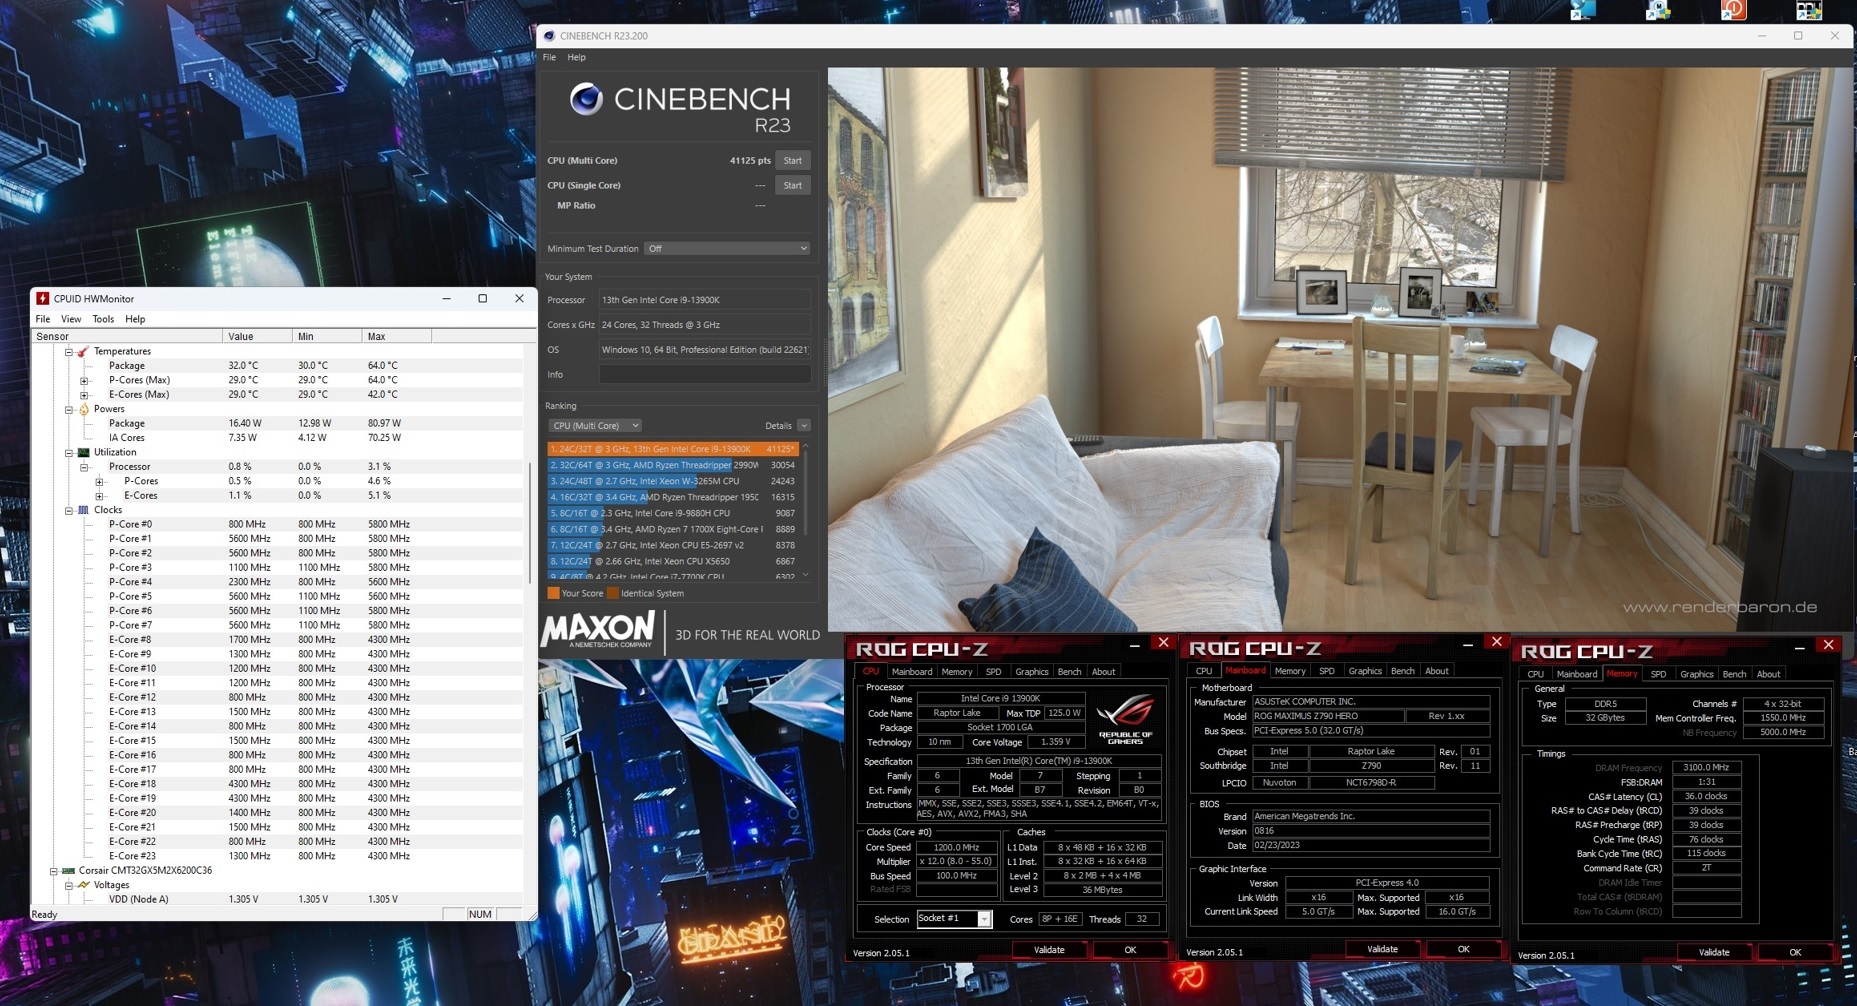
Task: Click OK in the Timings CPU-Z window
Action: [1795, 952]
